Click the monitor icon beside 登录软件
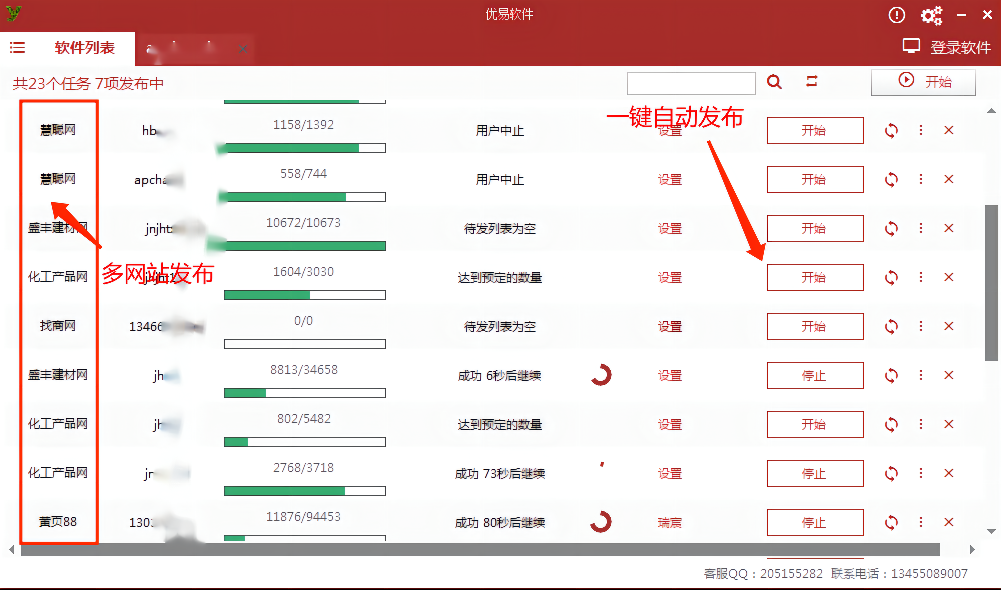 click(x=911, y=46)
